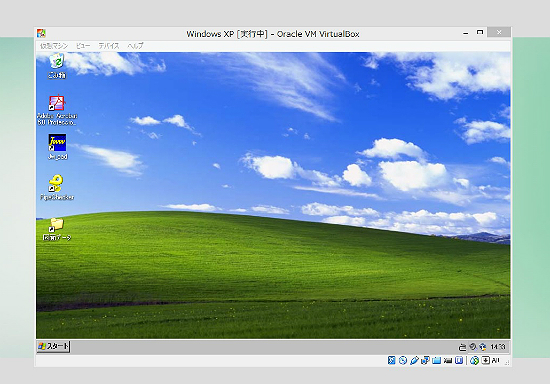Open the ヘルプ menu
This screenshot has width=550, height=384.
135,46
